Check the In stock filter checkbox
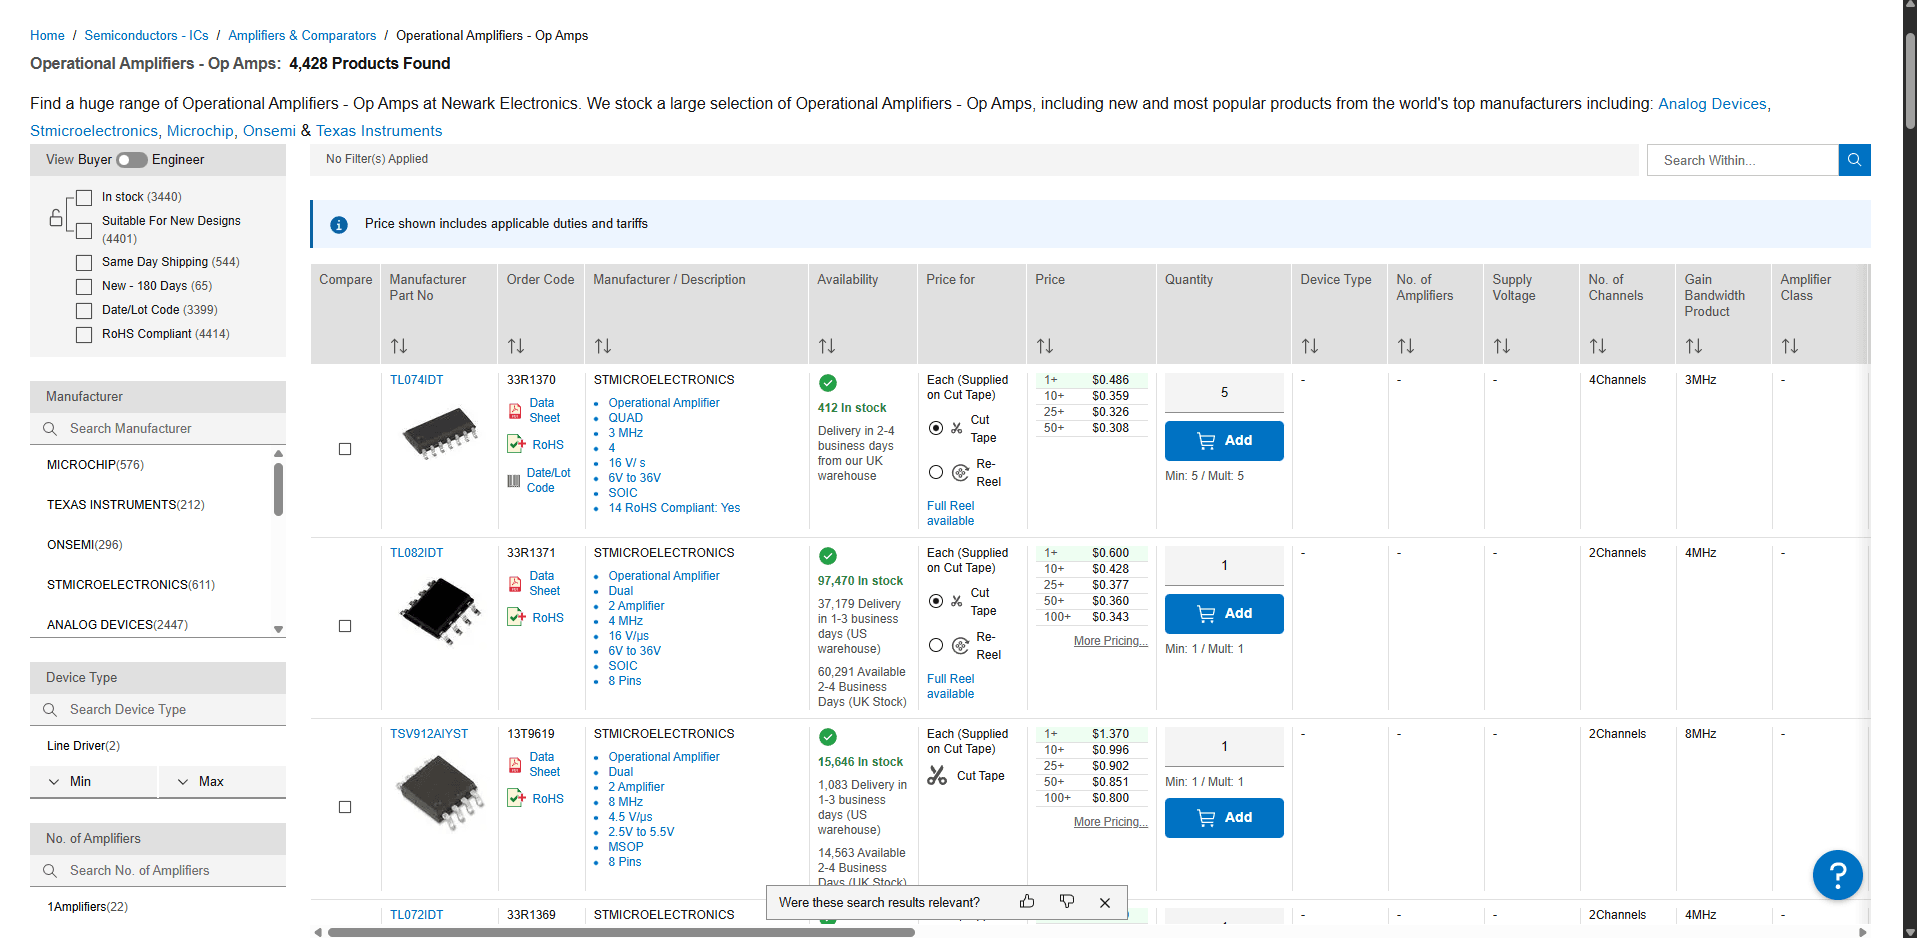 click(85, 198)
